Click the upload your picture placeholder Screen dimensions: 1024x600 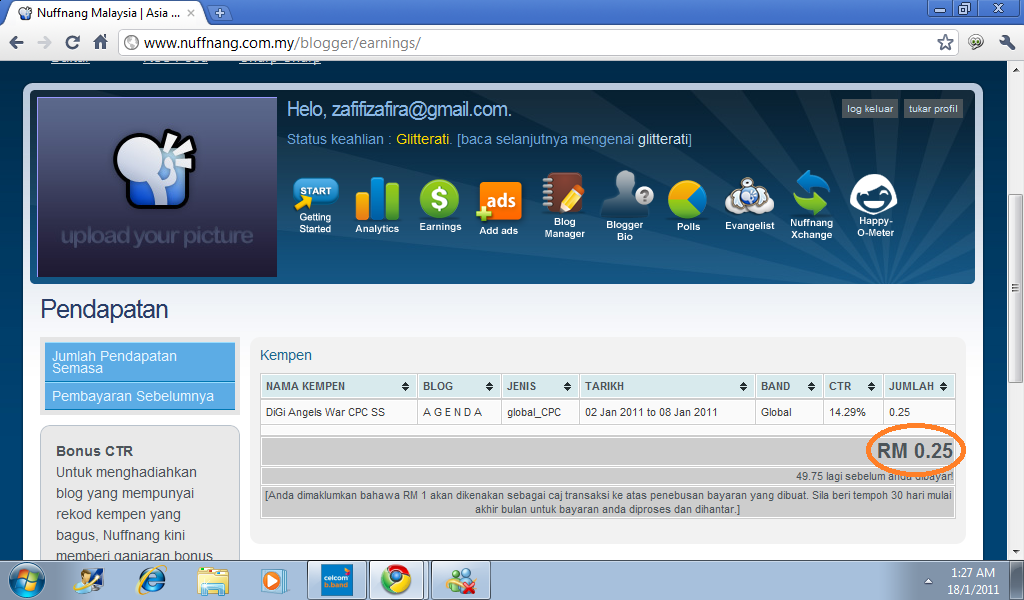[x=157, y=187]
